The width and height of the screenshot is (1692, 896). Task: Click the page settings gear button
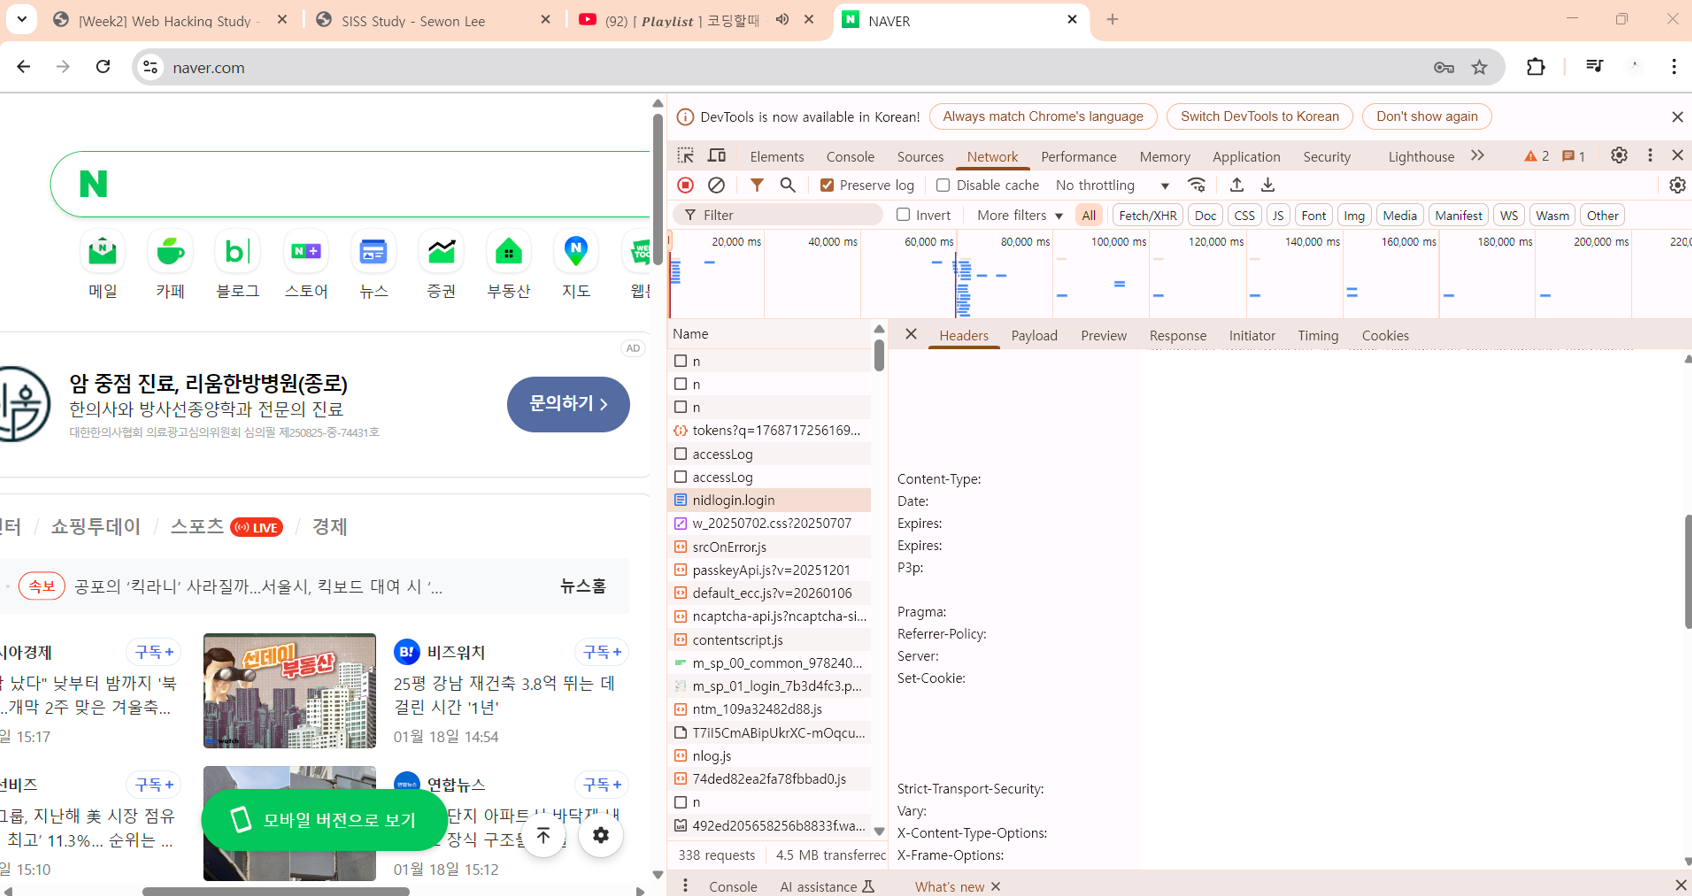[601, 835]
